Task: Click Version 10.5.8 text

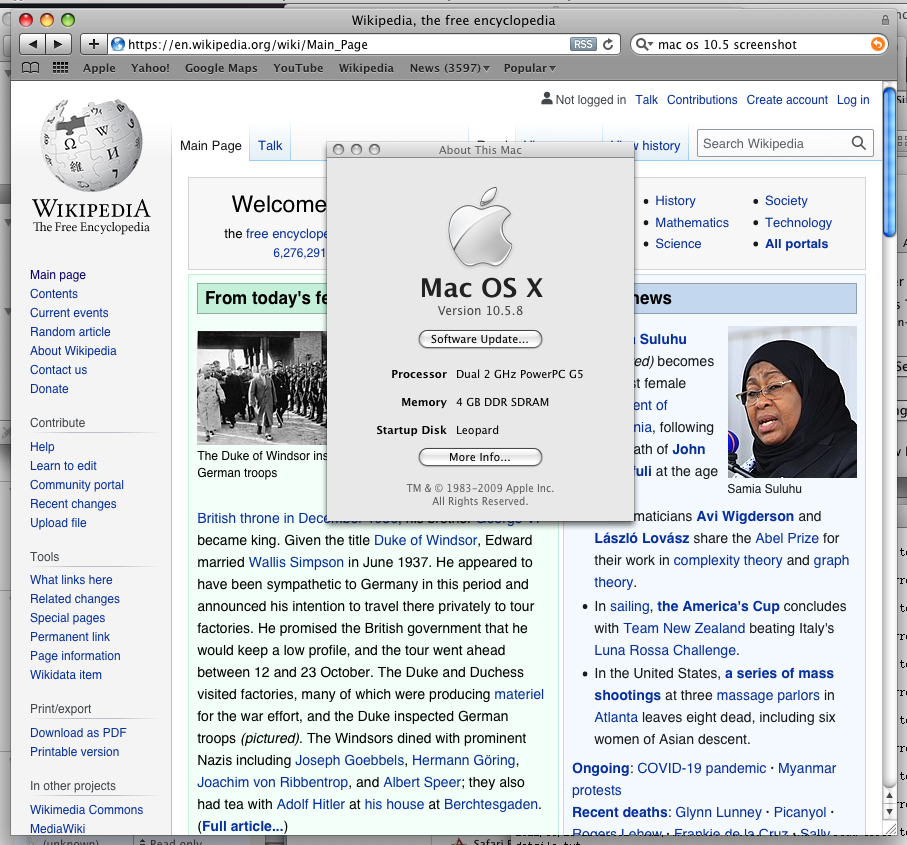Action: coord(480,311)
